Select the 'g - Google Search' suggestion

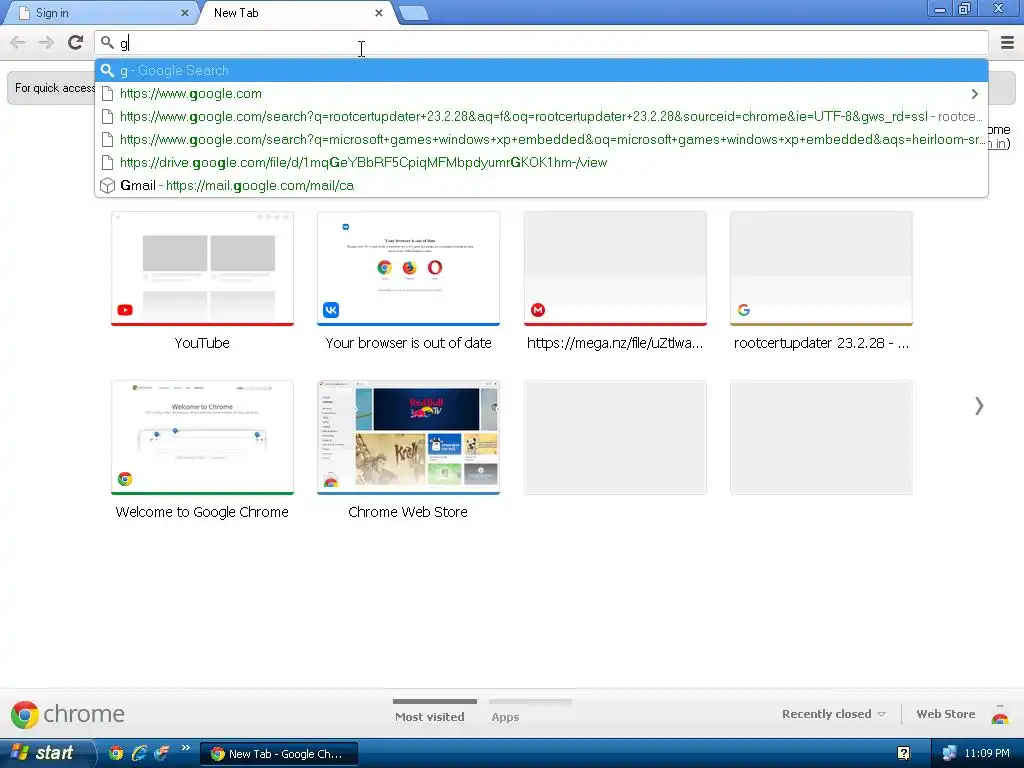pyautogui.click(x=541, y=71)
